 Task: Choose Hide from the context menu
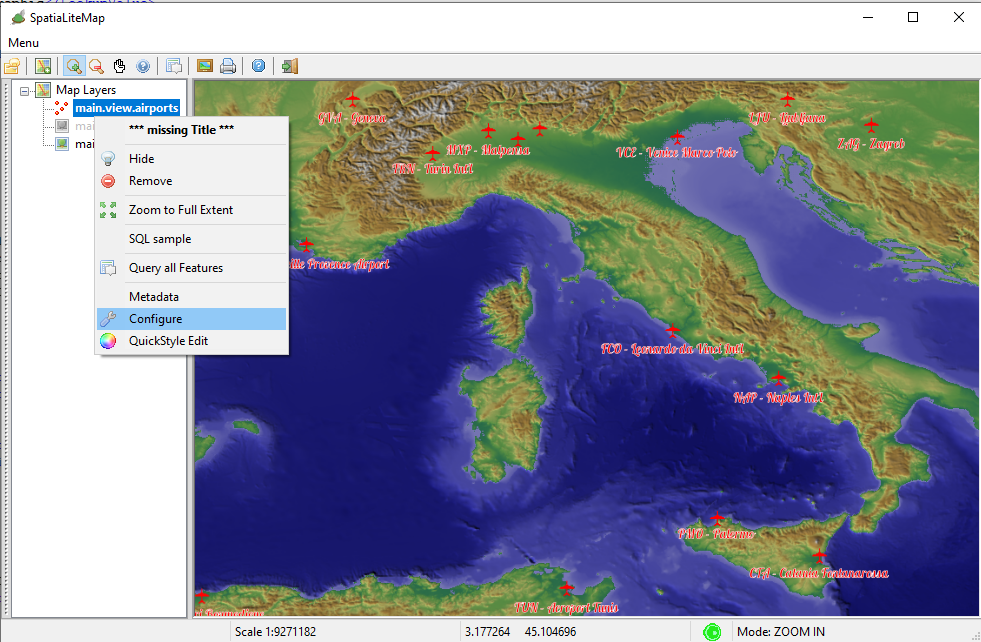click(x=191, y=159)
